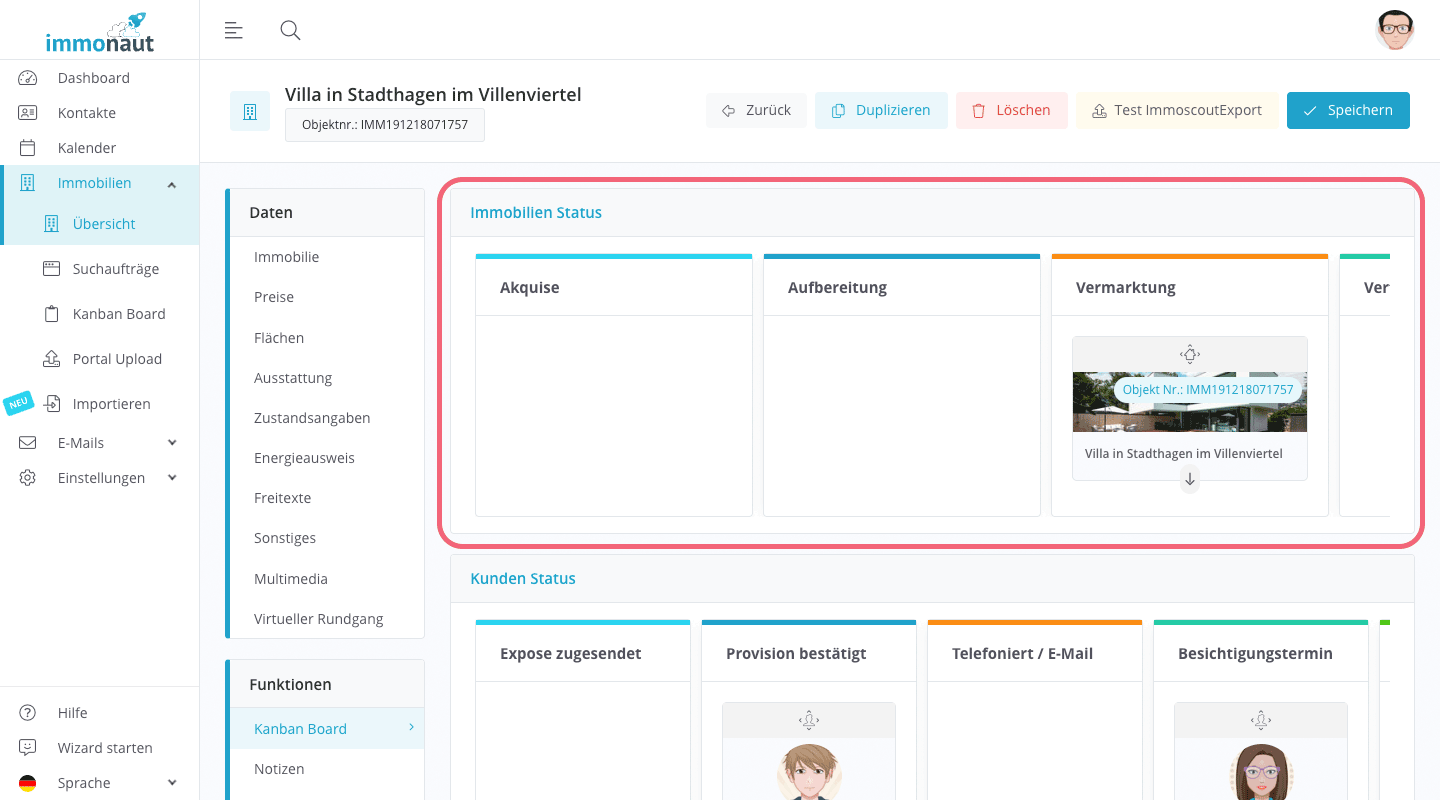Image resolution: width=1440 pixels, height=800 pixels.
Task: Click the Duplizieren button
Action: pyautogui.click(x=881, y=110)
